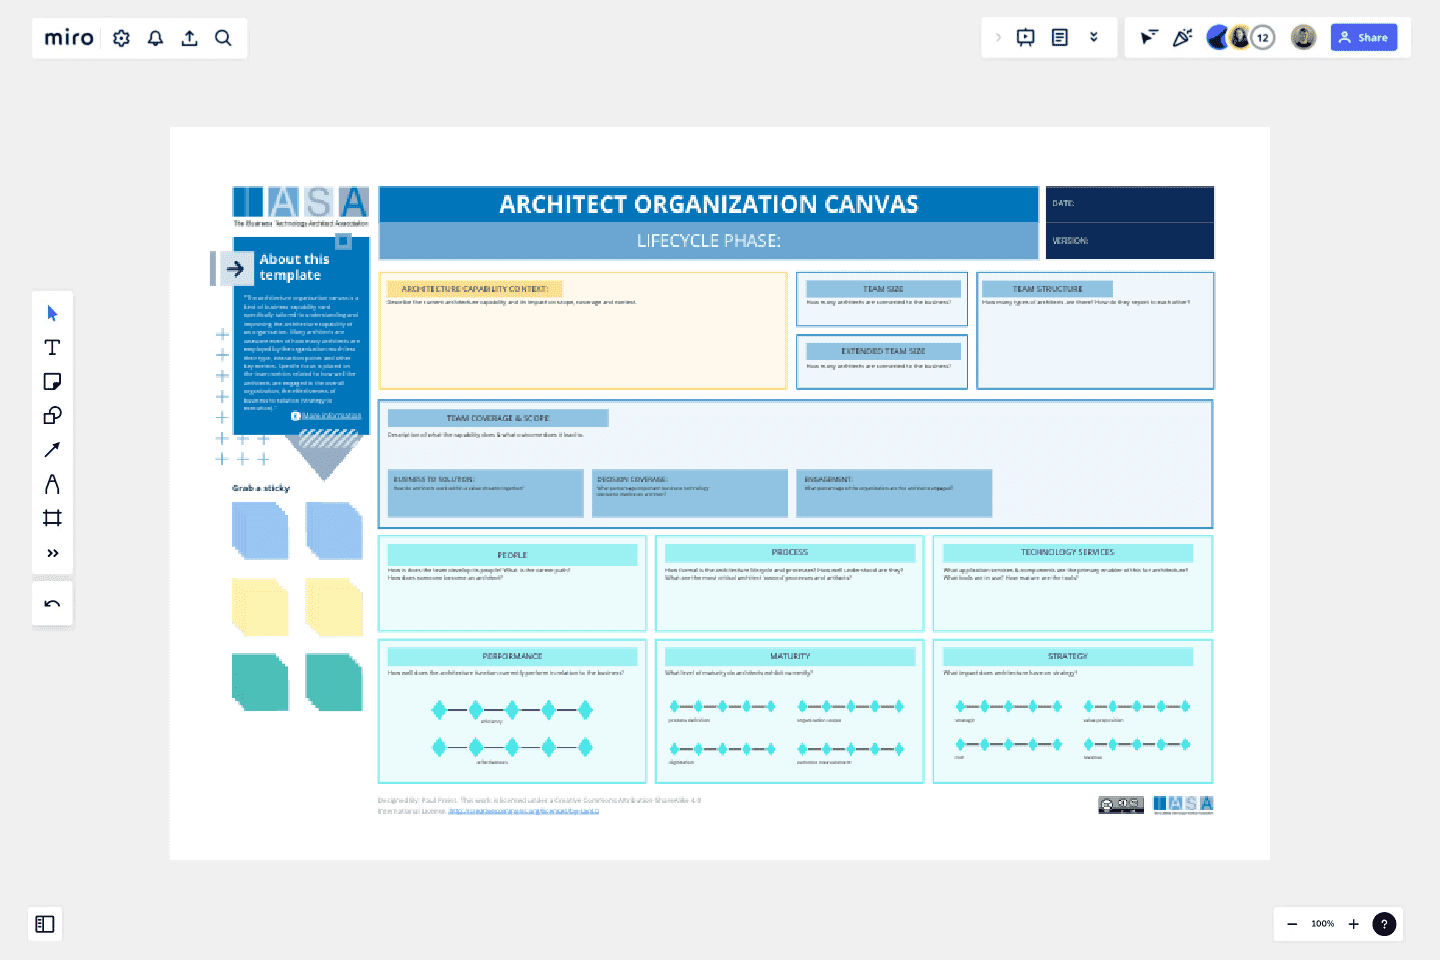This screenshot has width=1440, height=960.
Task: Select the Text tool
Action: tap(52, 347)
